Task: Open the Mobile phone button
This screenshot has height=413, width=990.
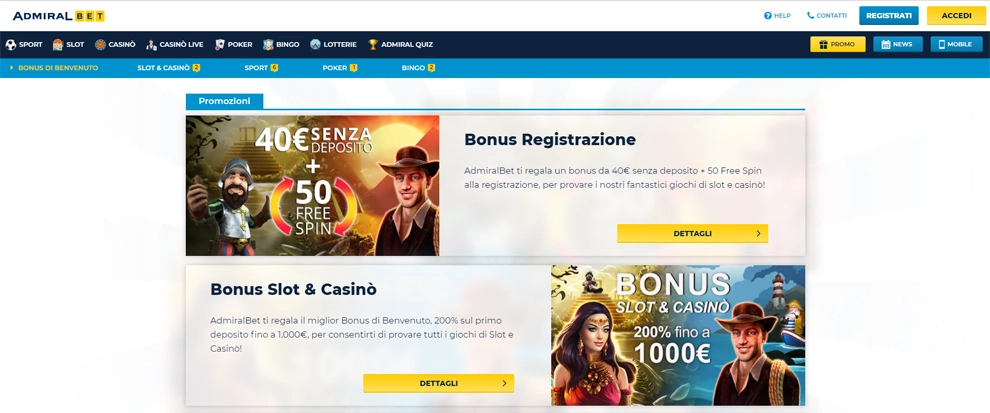Action: pyautogui.click(x=956, y=44)
